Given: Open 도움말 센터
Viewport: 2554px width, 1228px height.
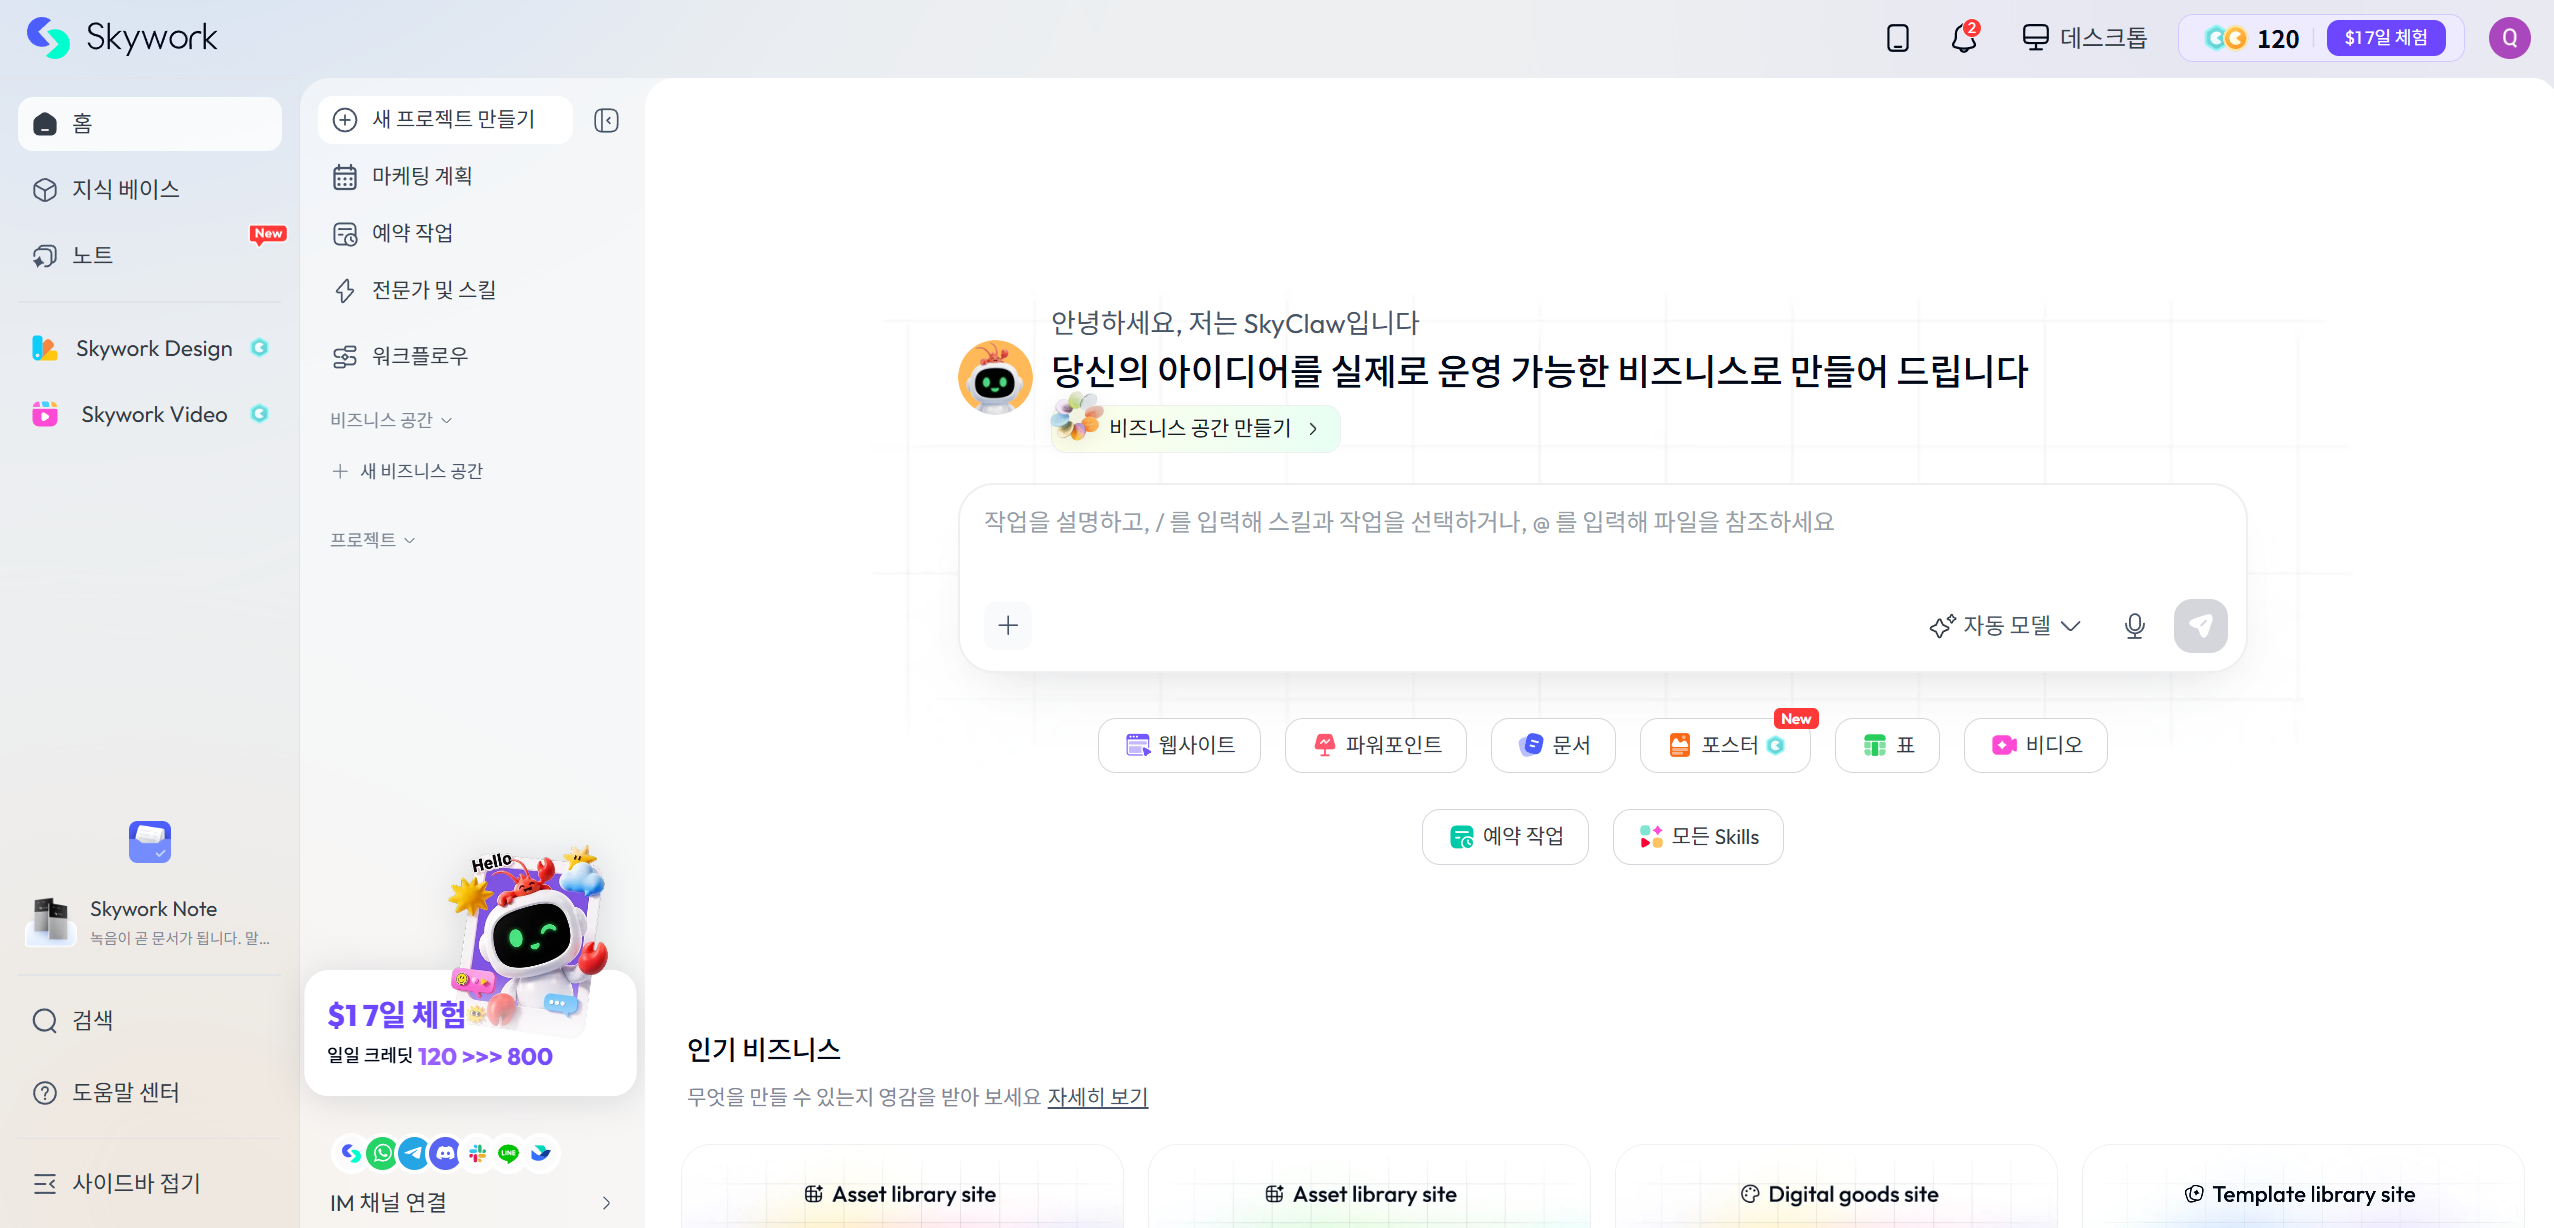Looking at the screenshot, I should click(x=150, y=1092).
